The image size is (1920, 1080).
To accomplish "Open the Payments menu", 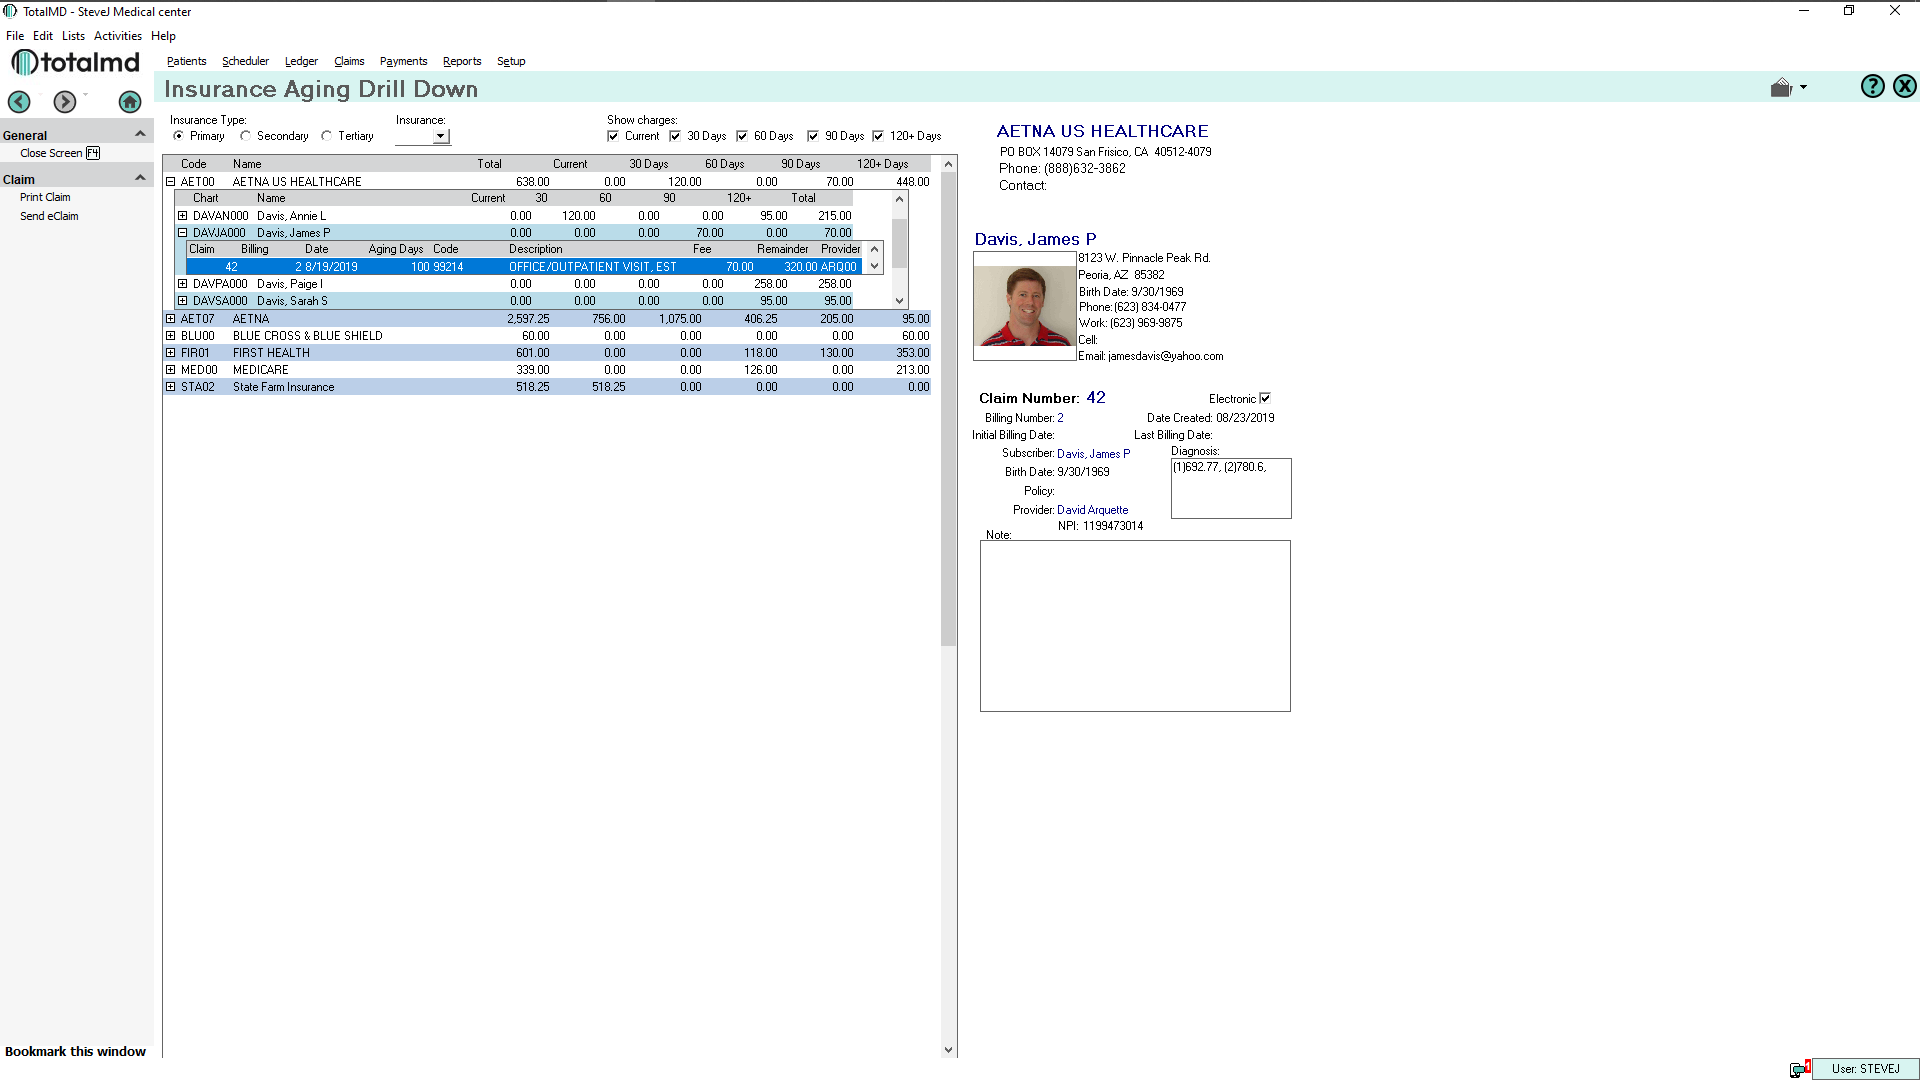I will click(x=403, y=61).
